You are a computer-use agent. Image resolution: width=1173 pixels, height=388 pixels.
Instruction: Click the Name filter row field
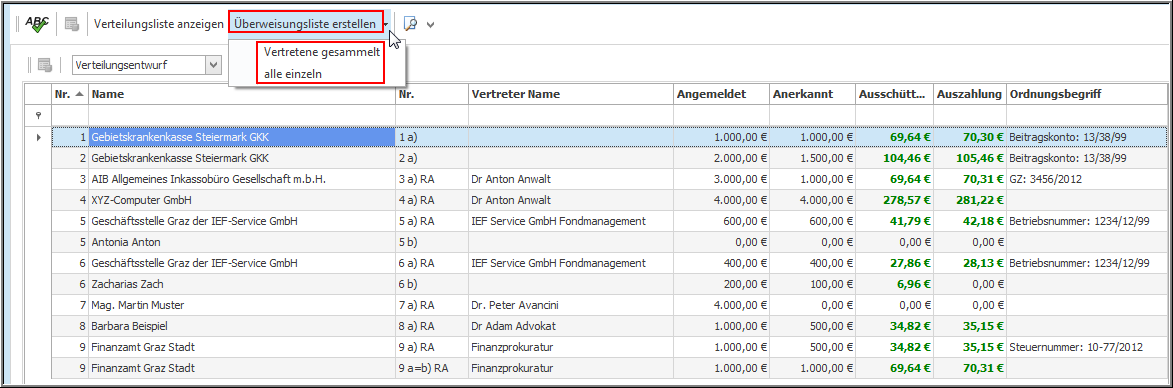pos(242,115)
